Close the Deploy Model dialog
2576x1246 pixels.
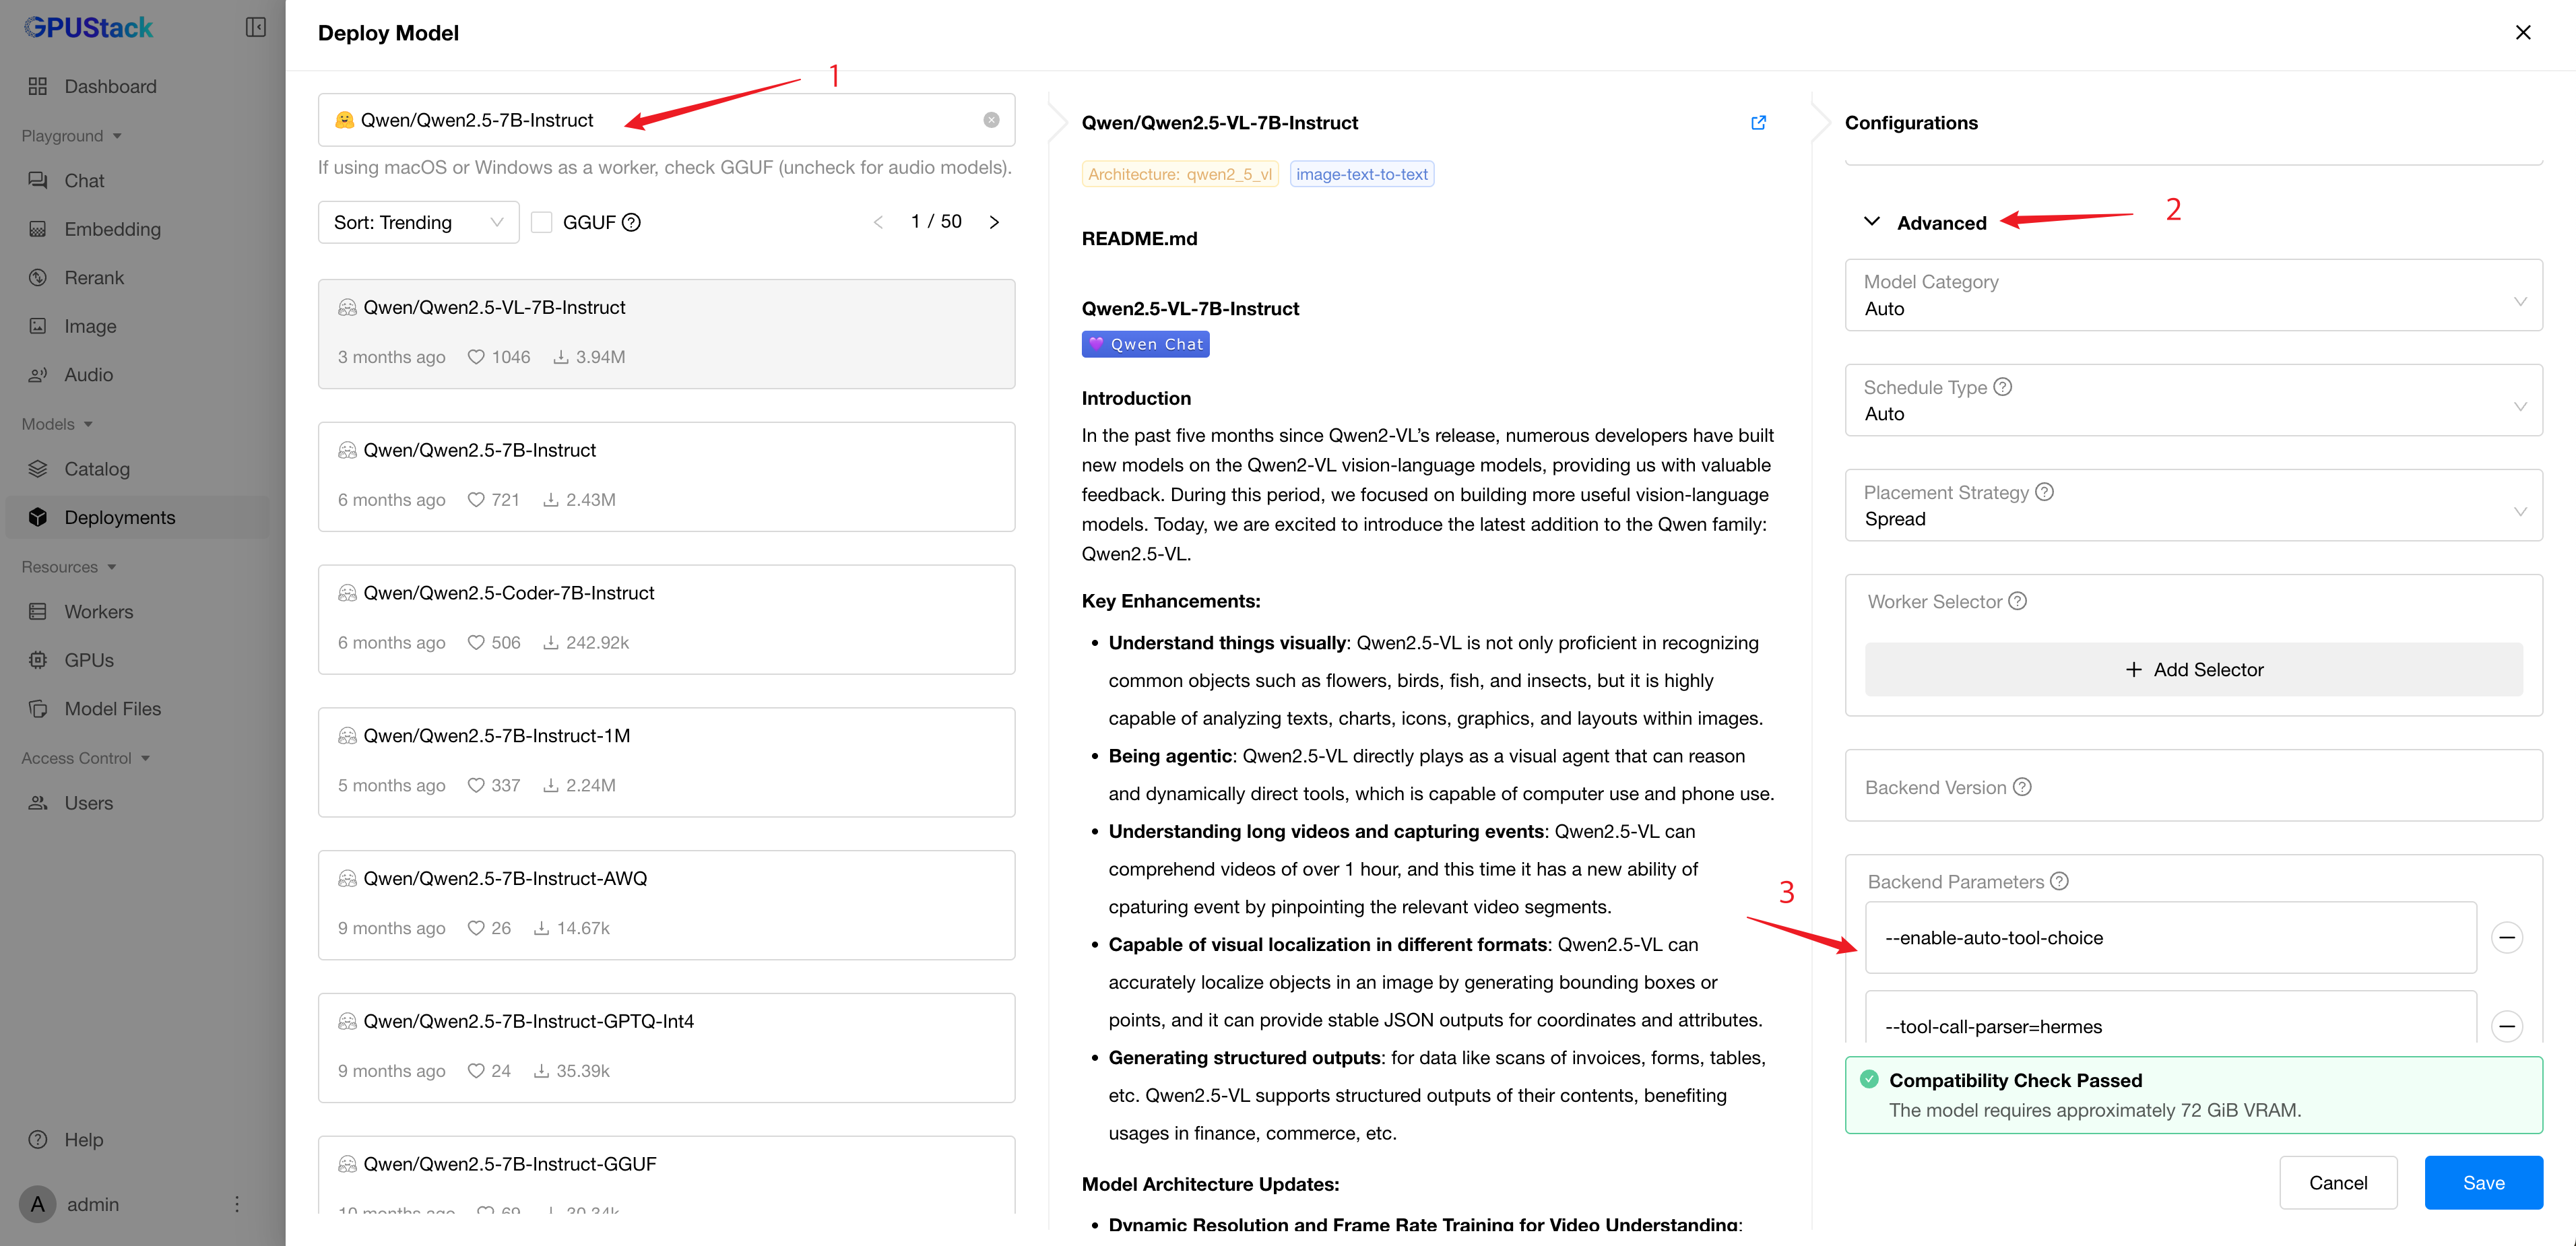click(x=2522, y=32)
